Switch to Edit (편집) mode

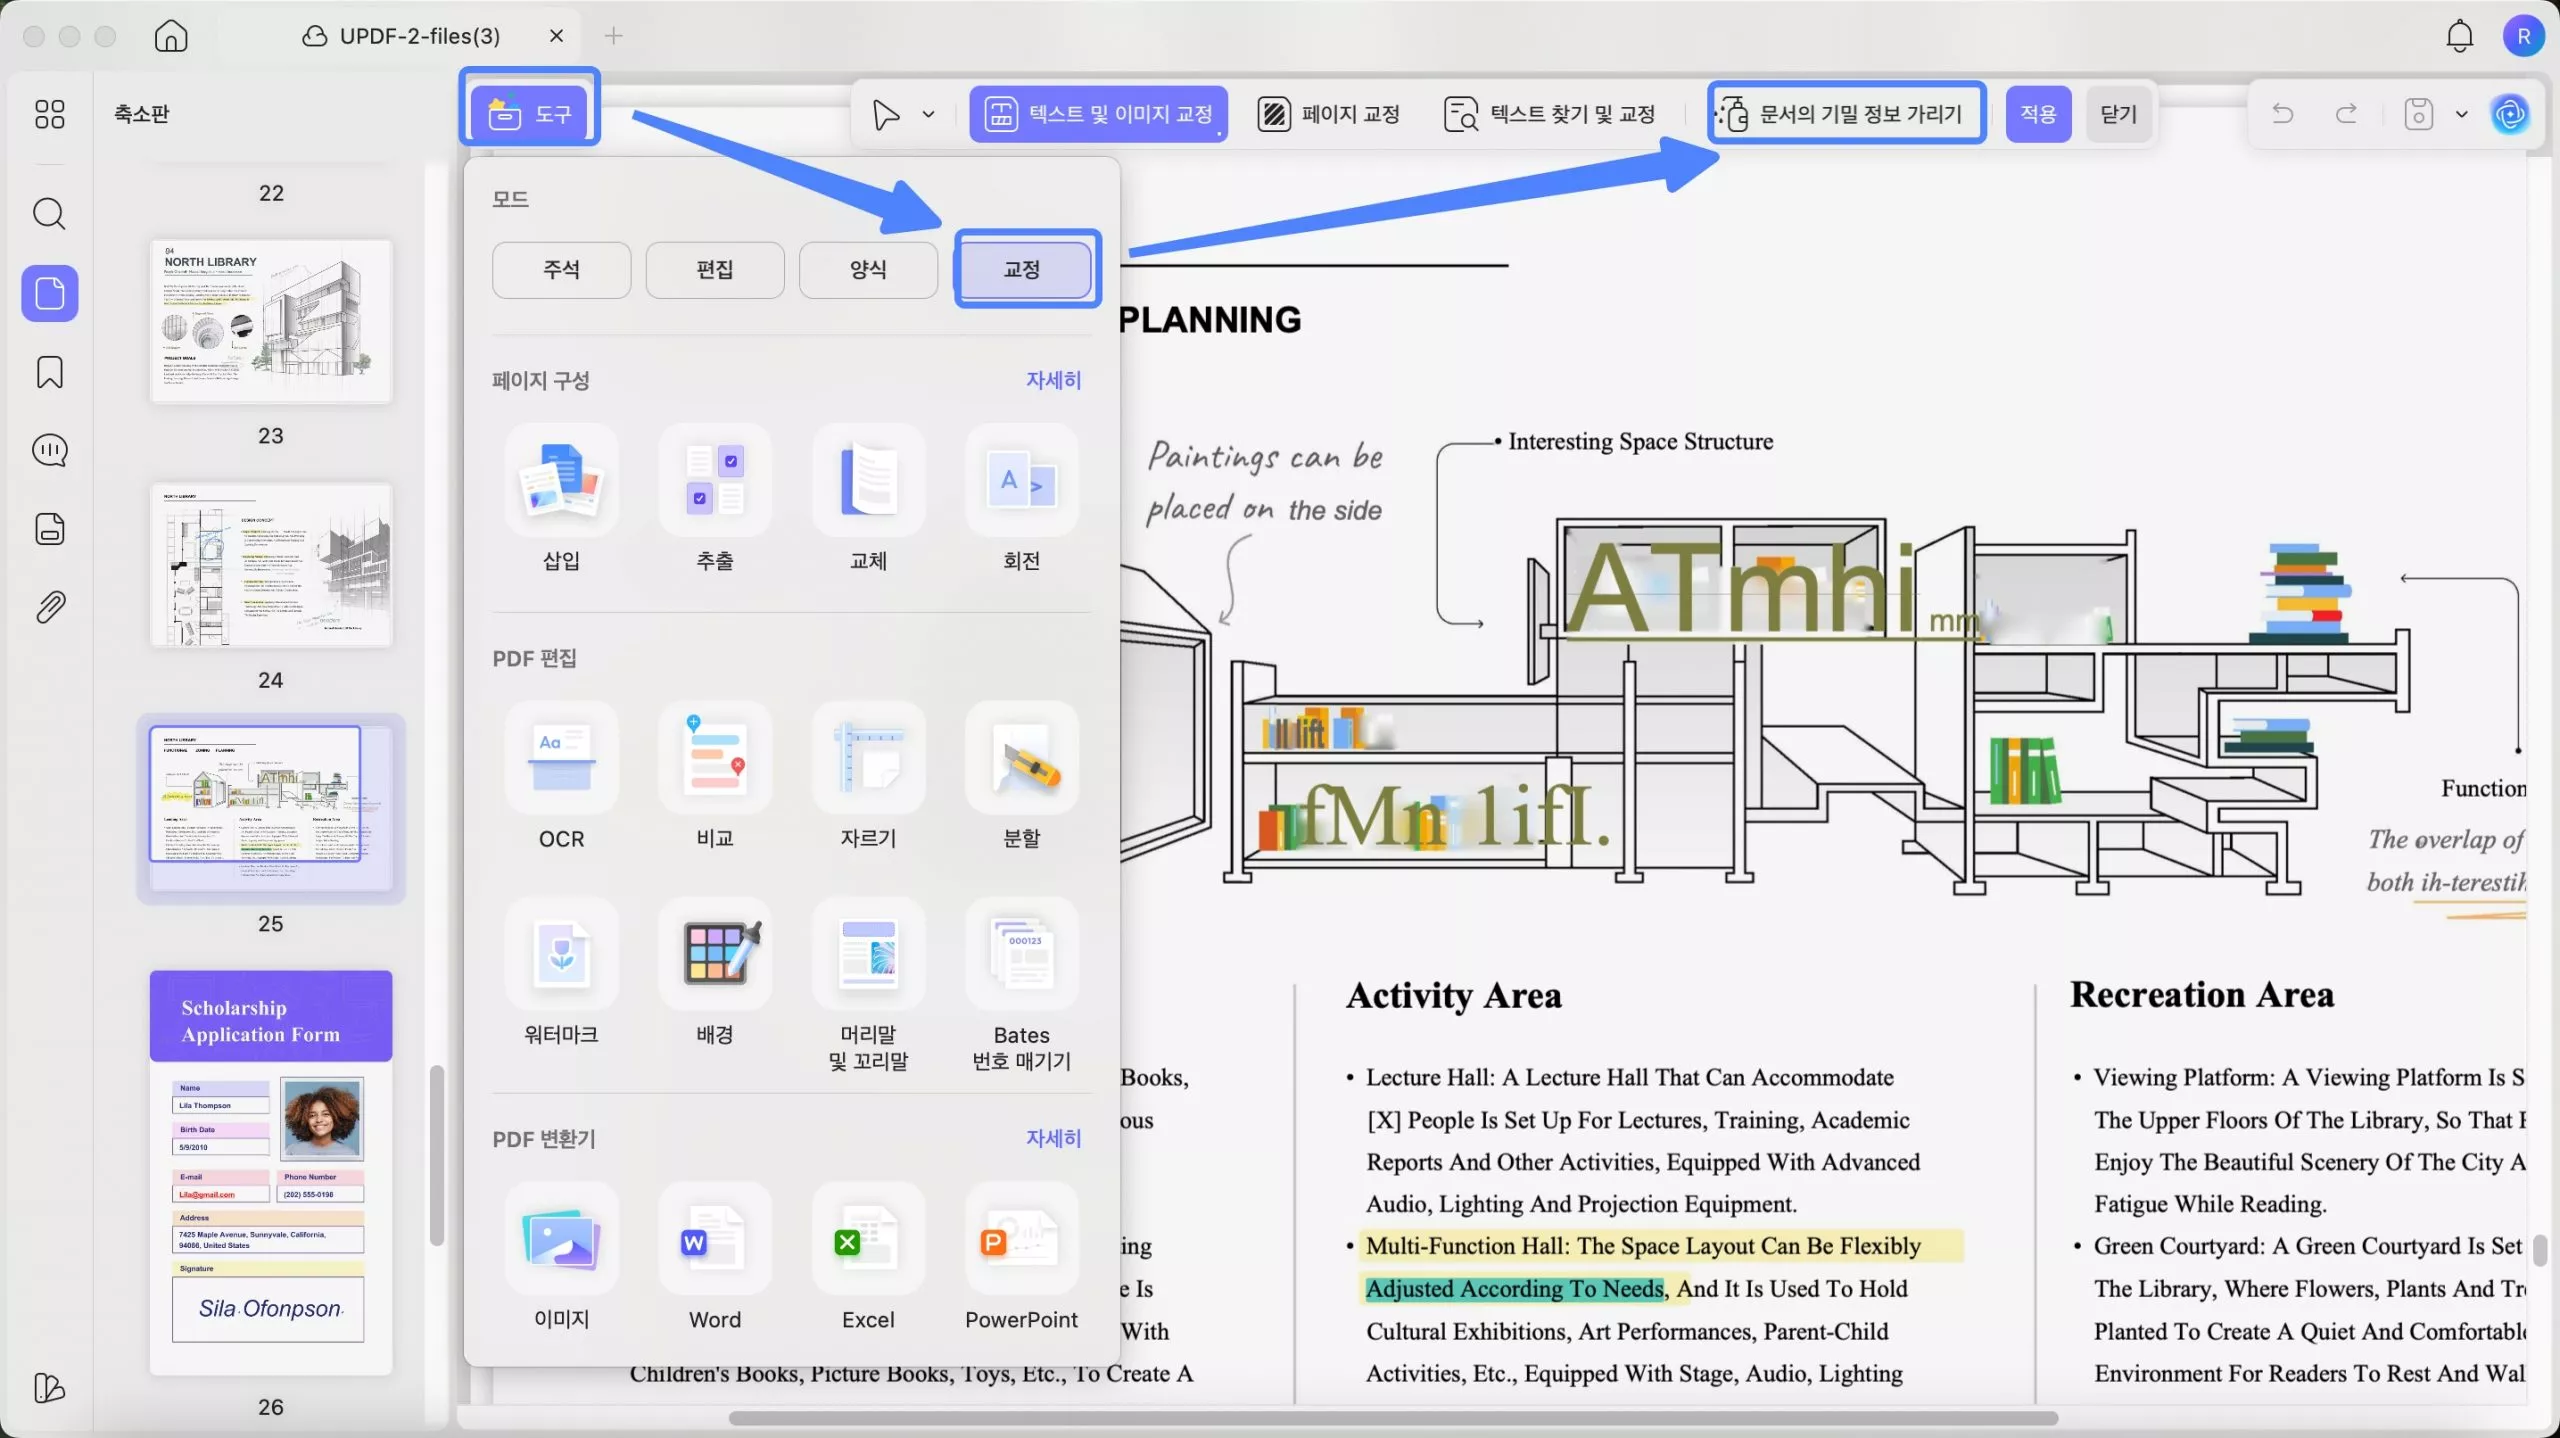715,269
